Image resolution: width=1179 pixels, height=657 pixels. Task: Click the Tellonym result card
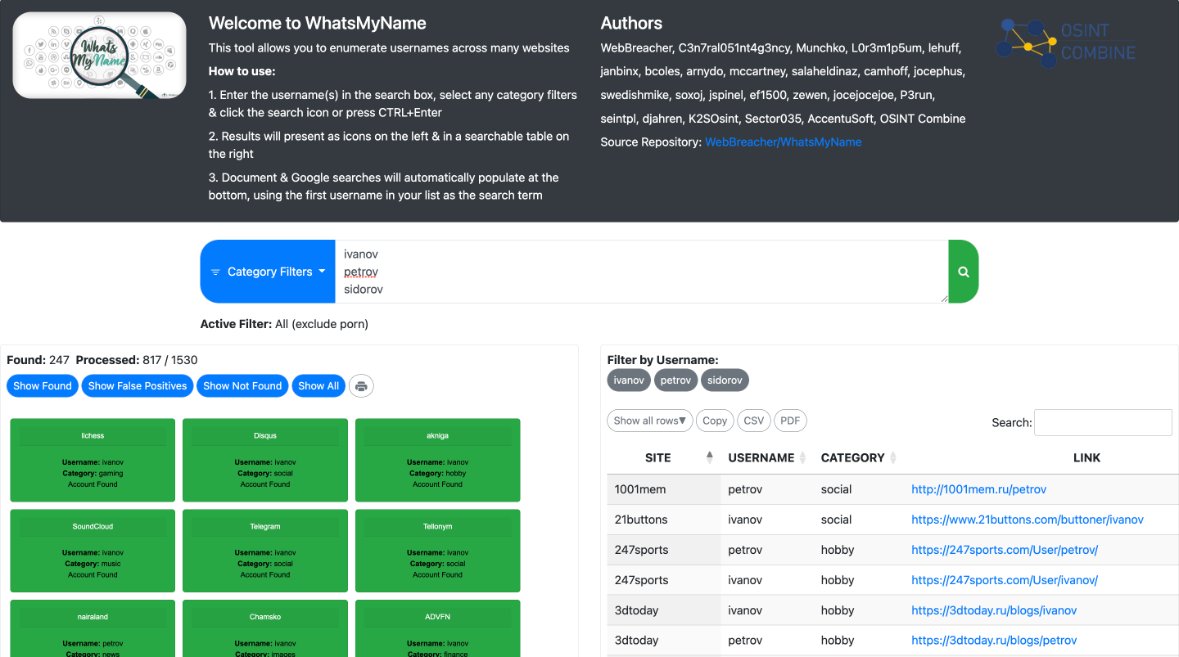coord(438,550)
